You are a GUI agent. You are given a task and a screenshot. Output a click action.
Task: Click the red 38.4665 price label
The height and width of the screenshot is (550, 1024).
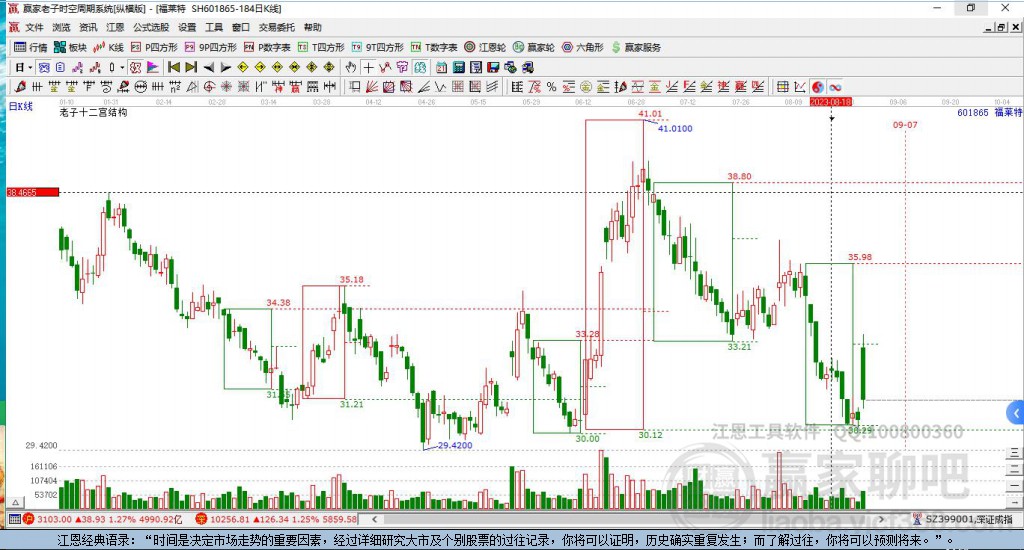33,192
